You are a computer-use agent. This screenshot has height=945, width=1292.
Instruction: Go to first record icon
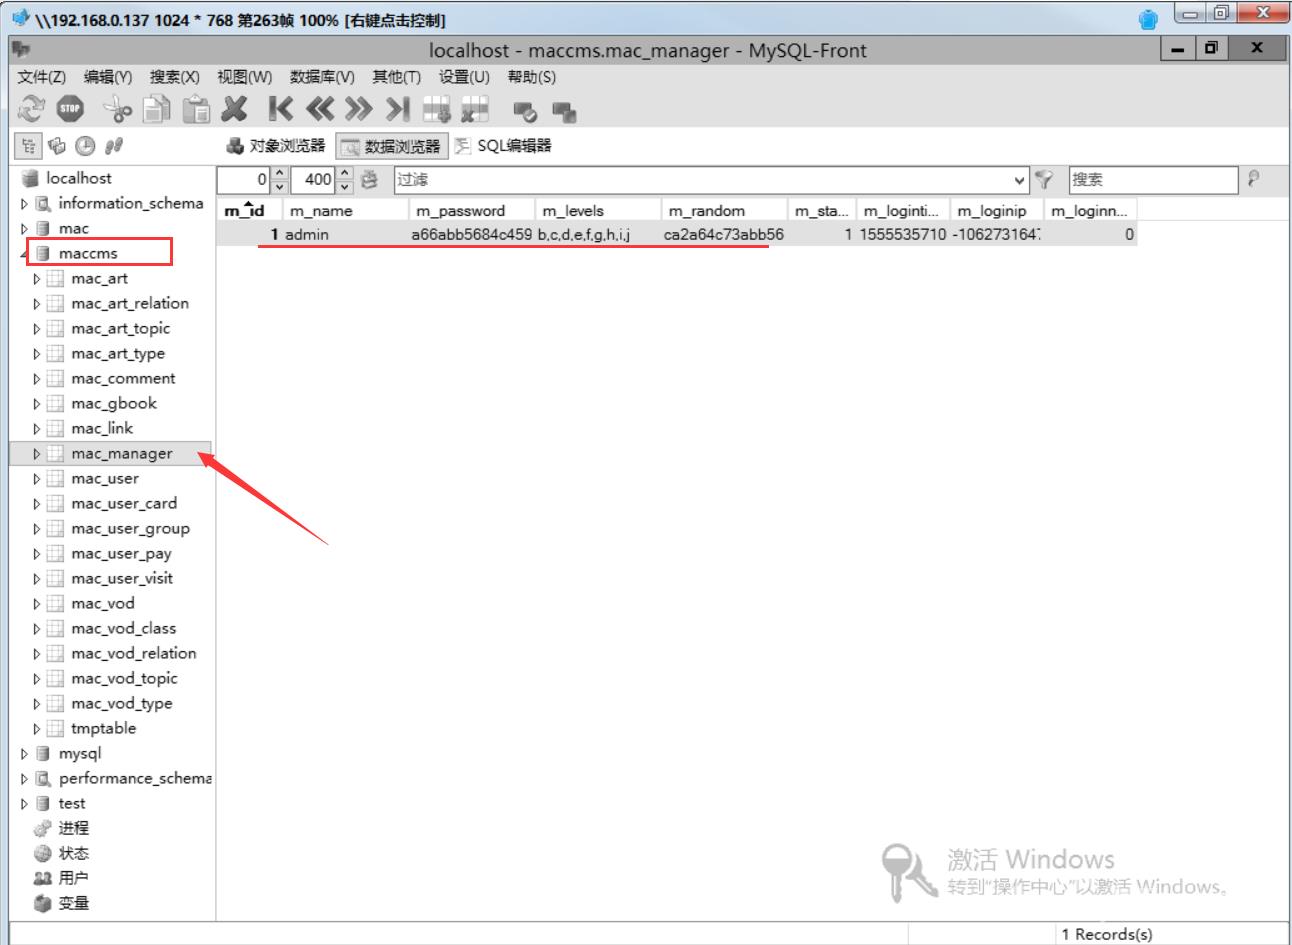[x=281, y=108]
